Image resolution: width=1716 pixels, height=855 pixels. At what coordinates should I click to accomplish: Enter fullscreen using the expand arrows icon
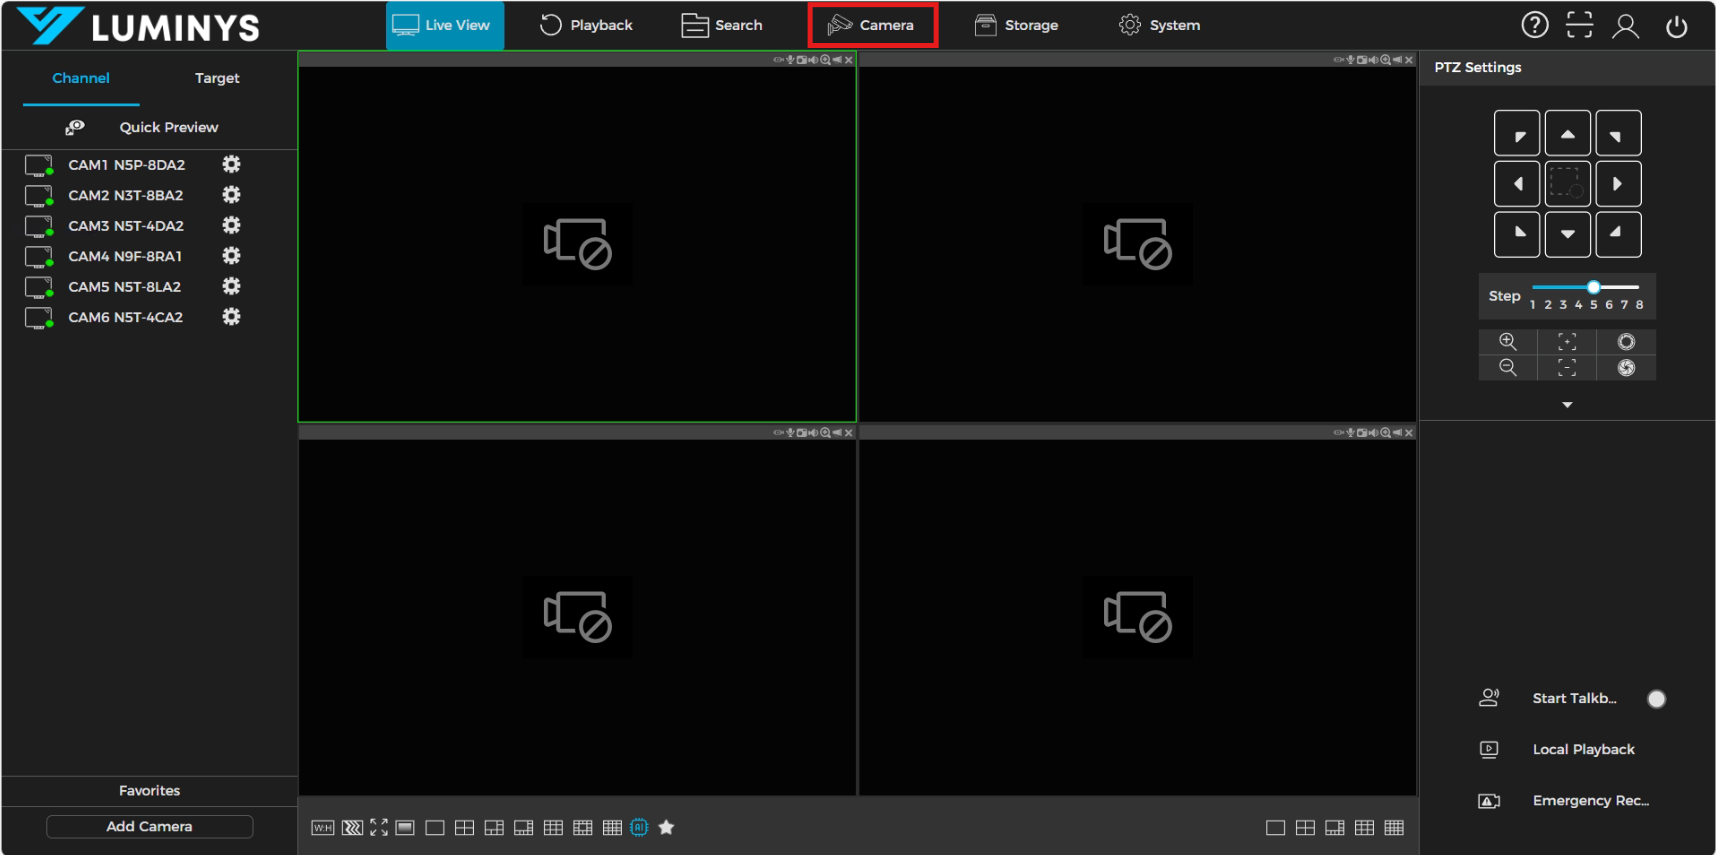click(x=379, y=827)
